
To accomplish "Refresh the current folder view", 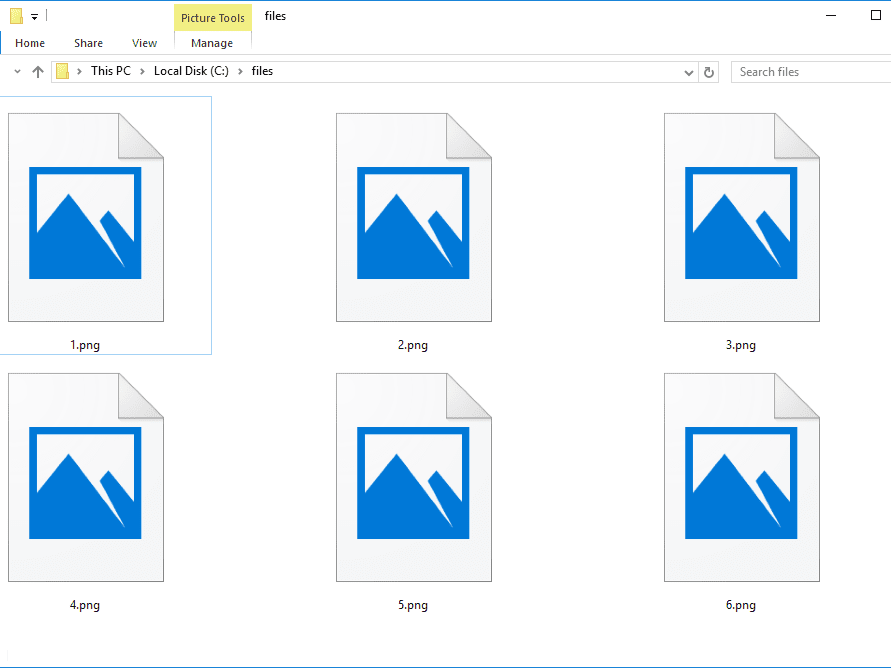I will click(x=709, y=71).
